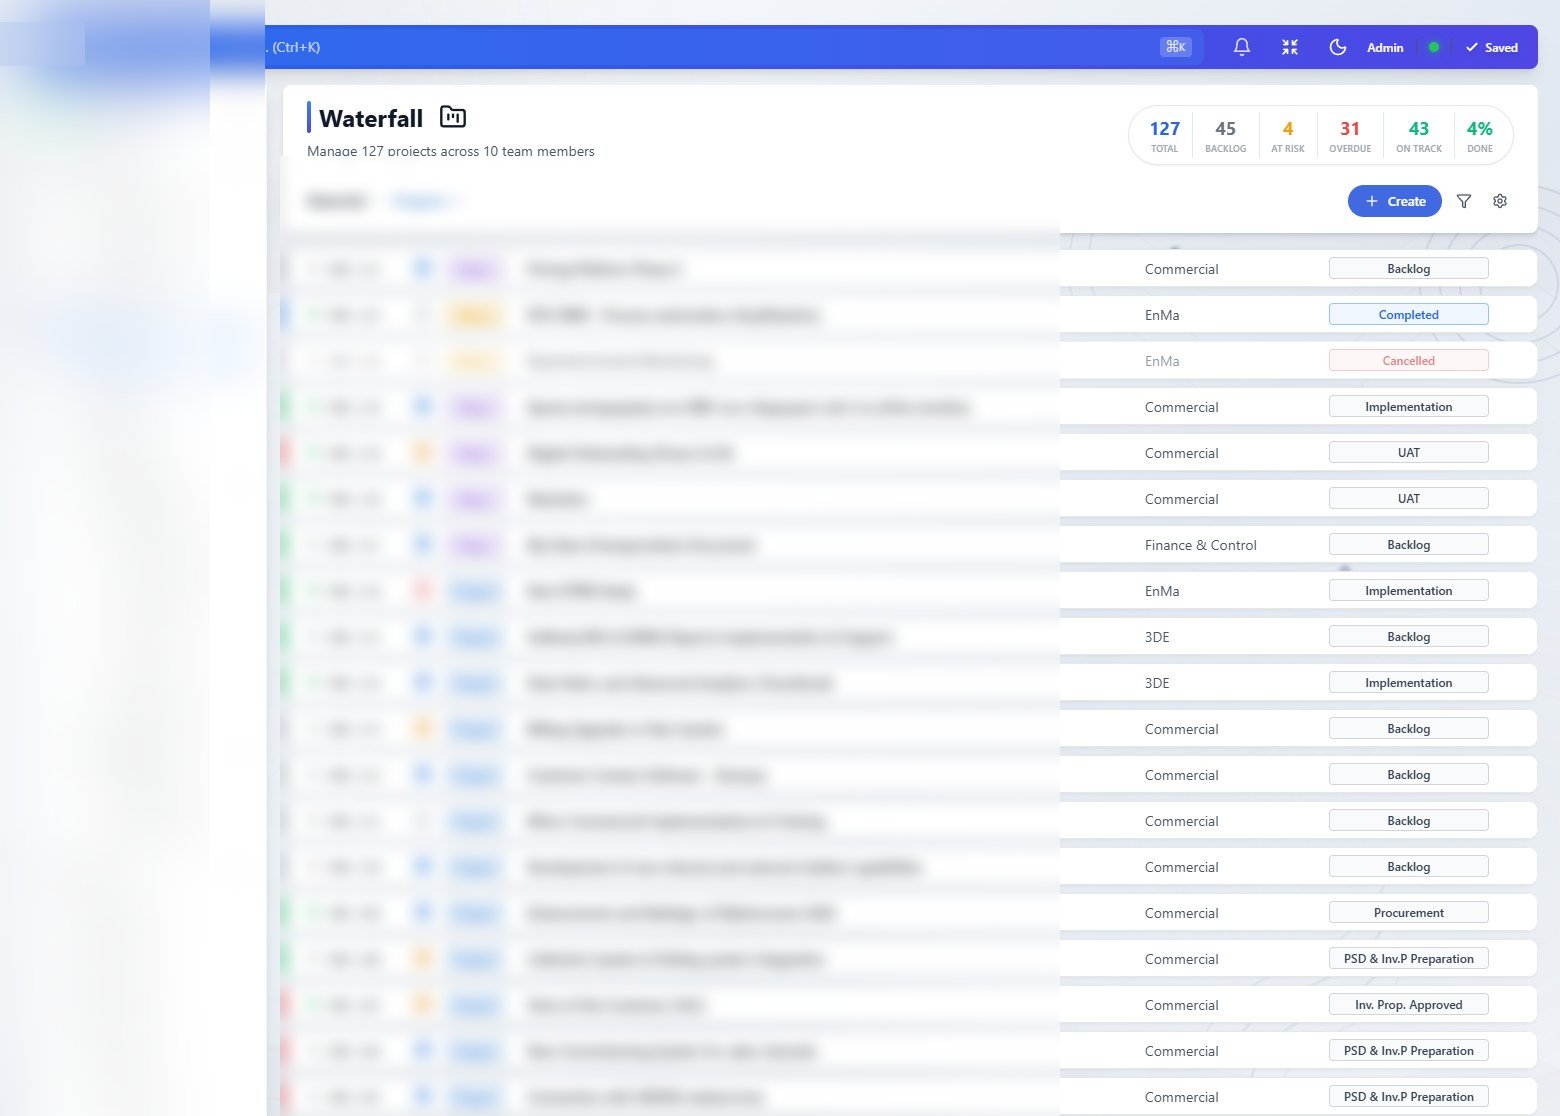Viewport: 1560px width, 1116px height.
Task: Open the Completed status dropdown on EnMa row
Action: coord(1408,314)
